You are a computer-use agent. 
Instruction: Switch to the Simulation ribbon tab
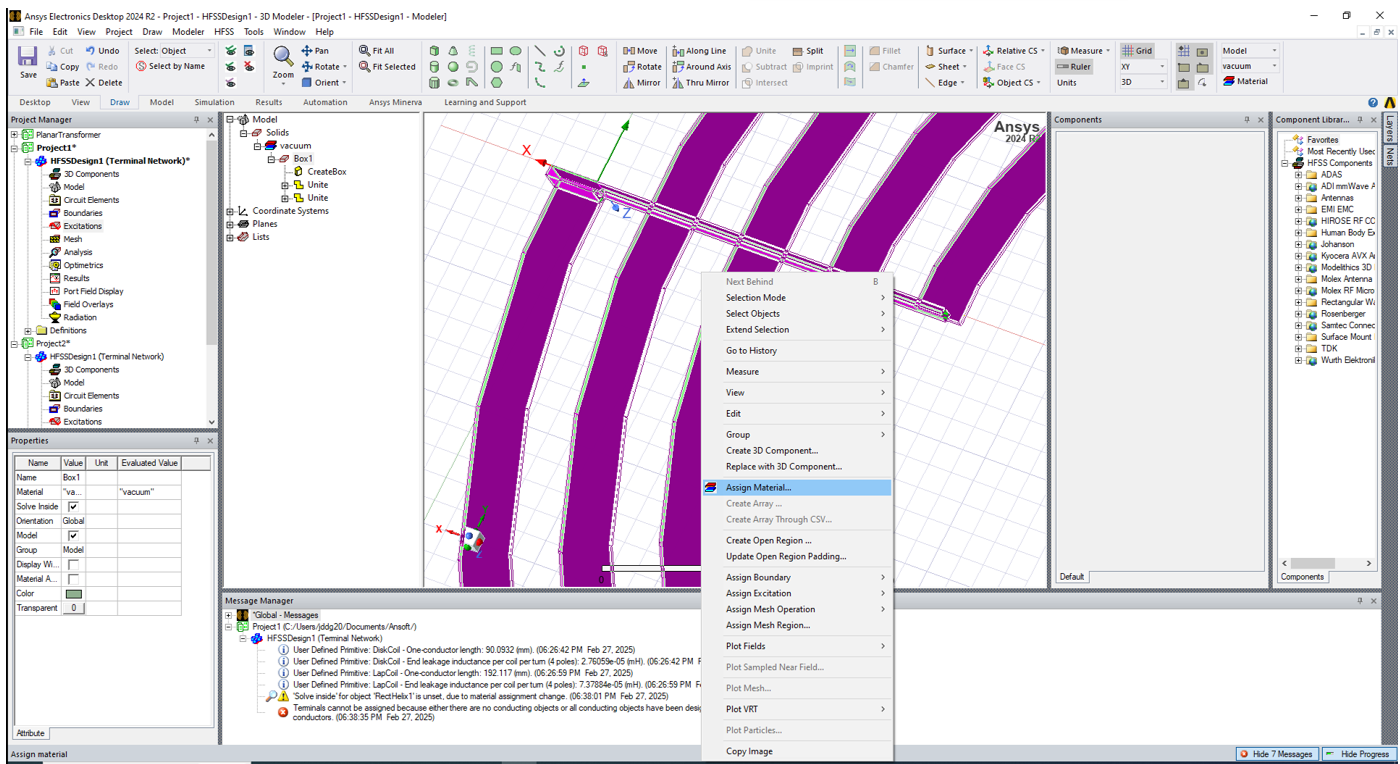214,102
